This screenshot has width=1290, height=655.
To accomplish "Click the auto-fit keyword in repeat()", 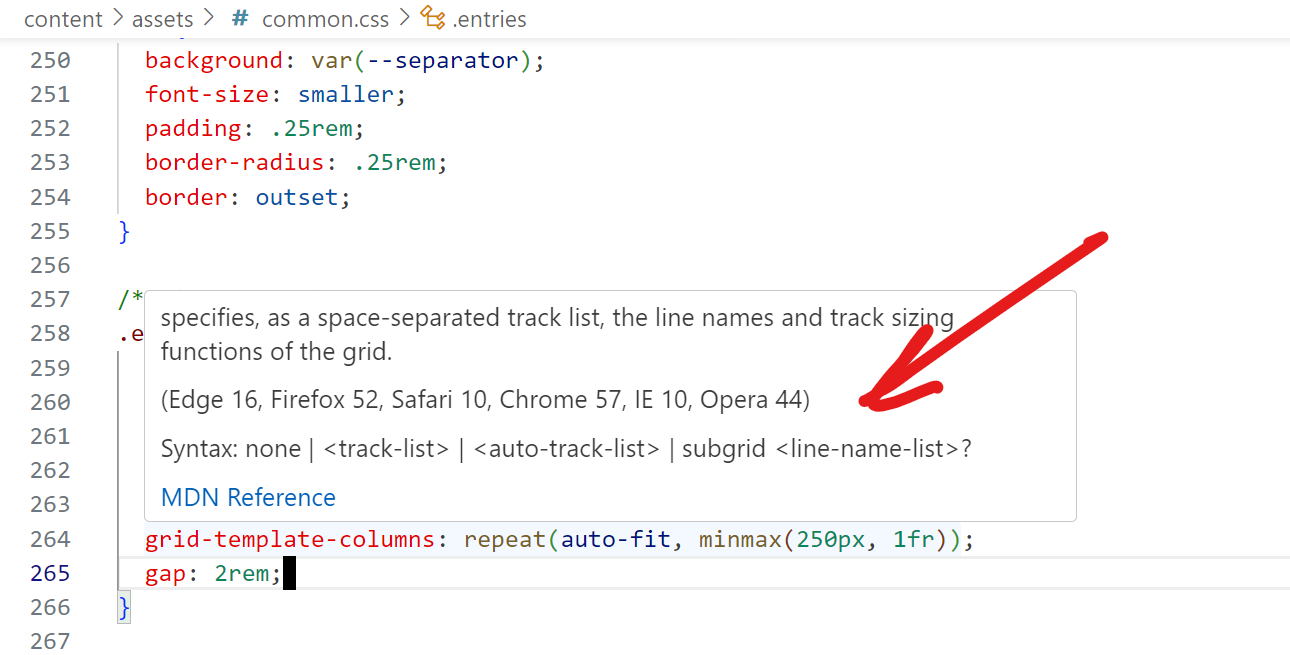I will (615, 540).
